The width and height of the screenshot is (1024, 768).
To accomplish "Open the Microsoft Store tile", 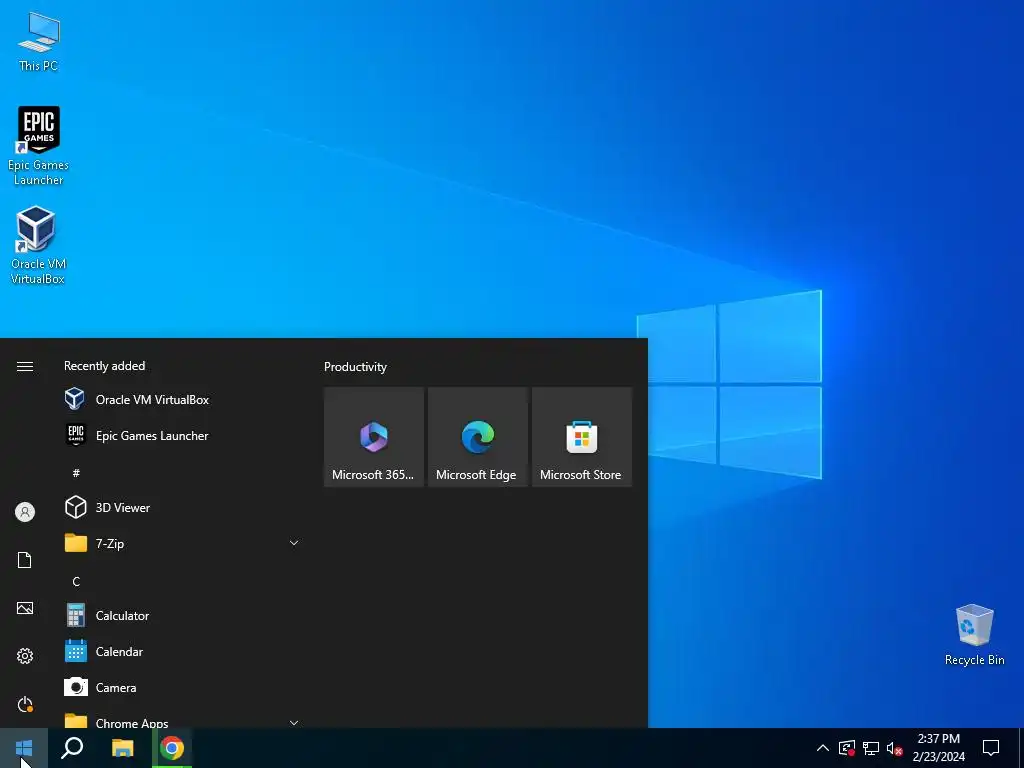I will [x=582, y=437].
